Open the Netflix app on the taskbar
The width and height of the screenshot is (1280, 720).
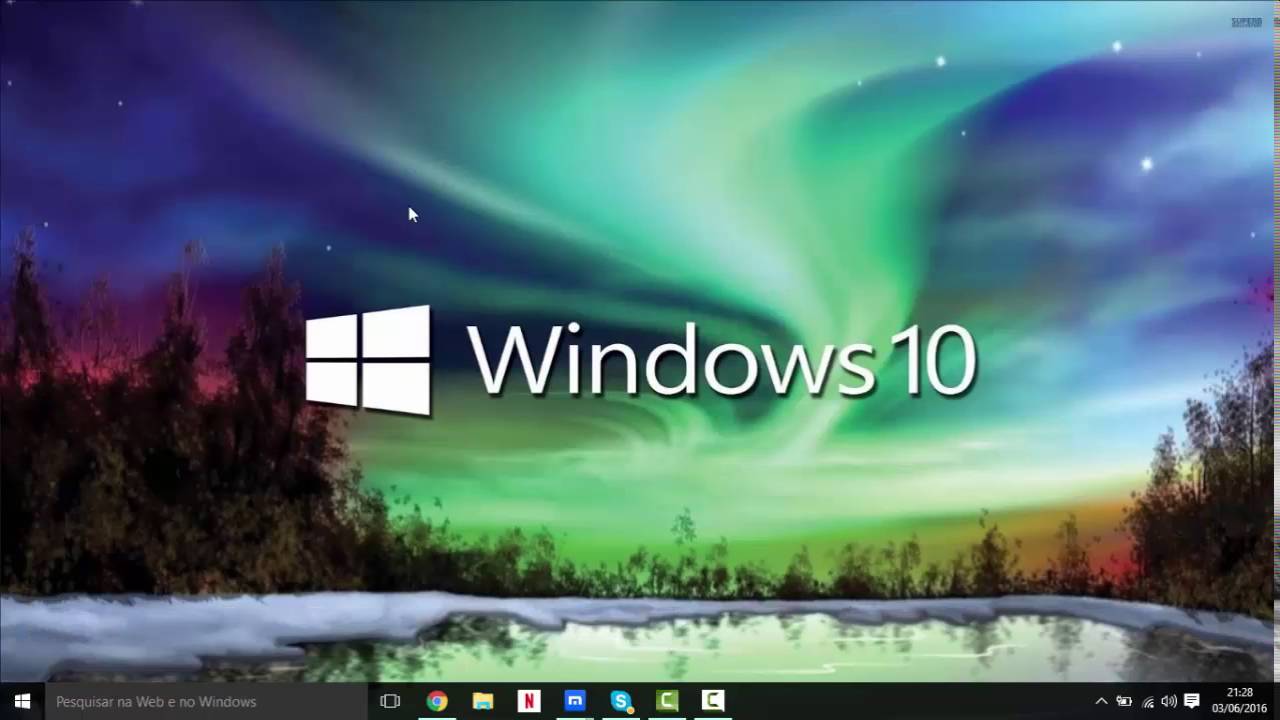[x=529, y=701]
